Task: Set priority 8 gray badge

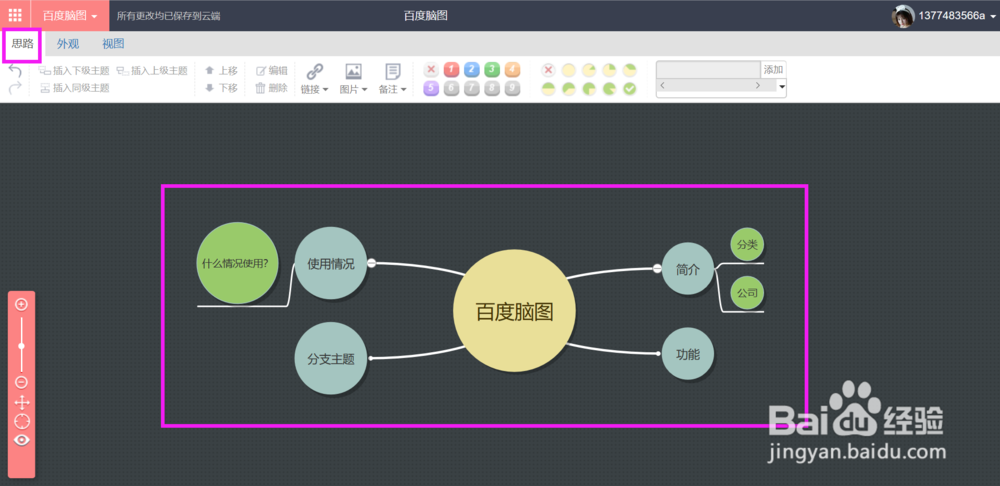Action: coord(492,89)
